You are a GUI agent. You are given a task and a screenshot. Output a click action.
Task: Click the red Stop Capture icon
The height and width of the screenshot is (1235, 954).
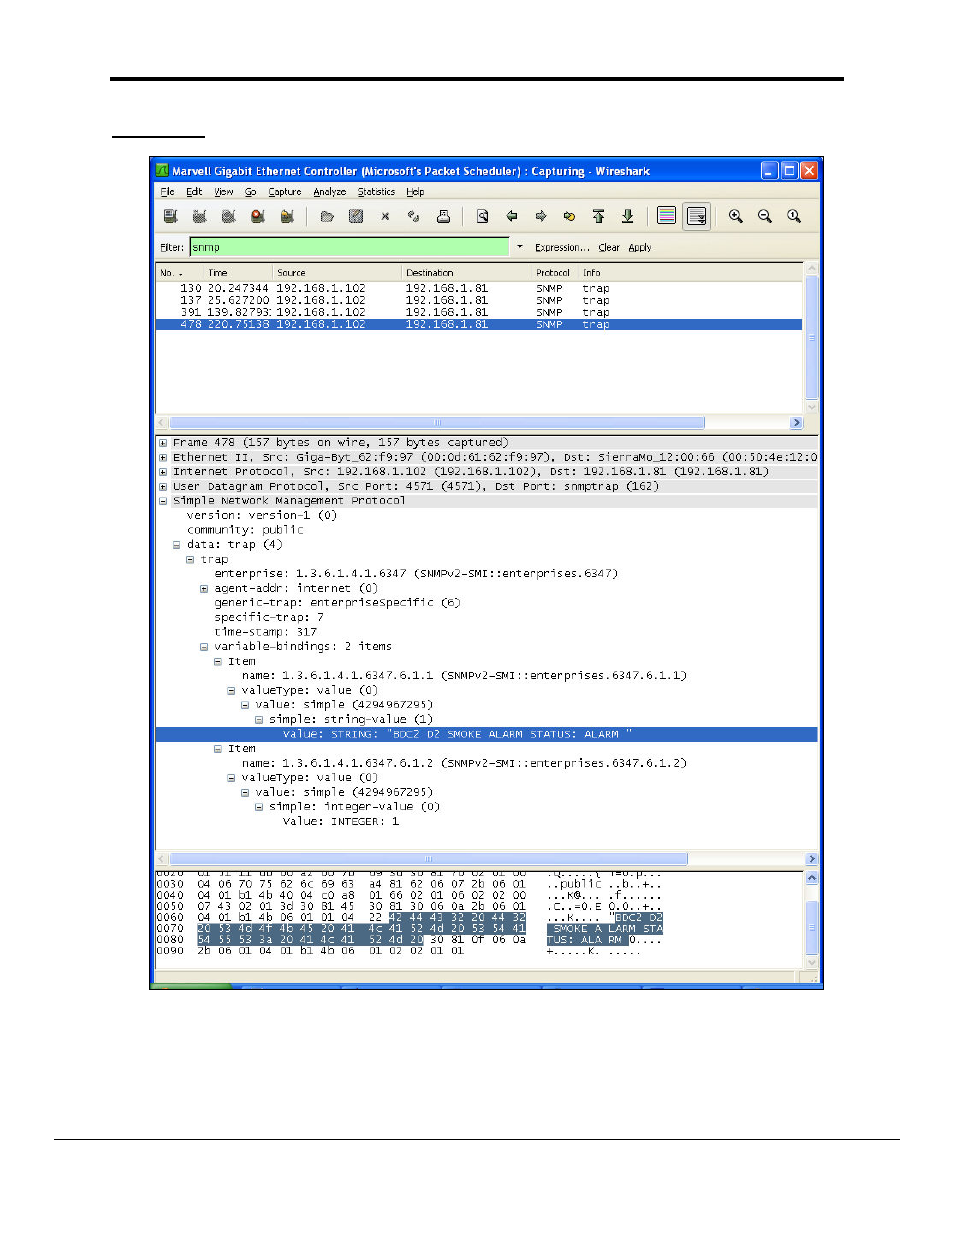tap(258, 216)
